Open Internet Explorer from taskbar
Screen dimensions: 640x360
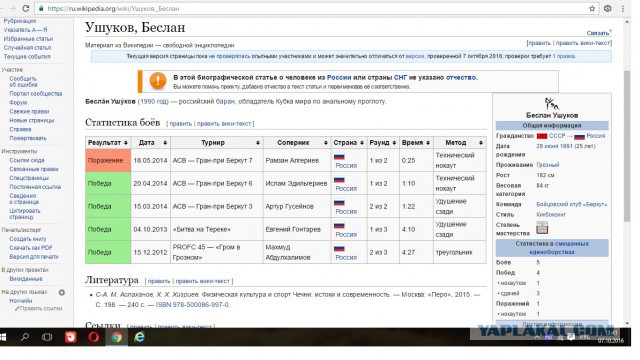pyautogui.click(x=140, y=337)
